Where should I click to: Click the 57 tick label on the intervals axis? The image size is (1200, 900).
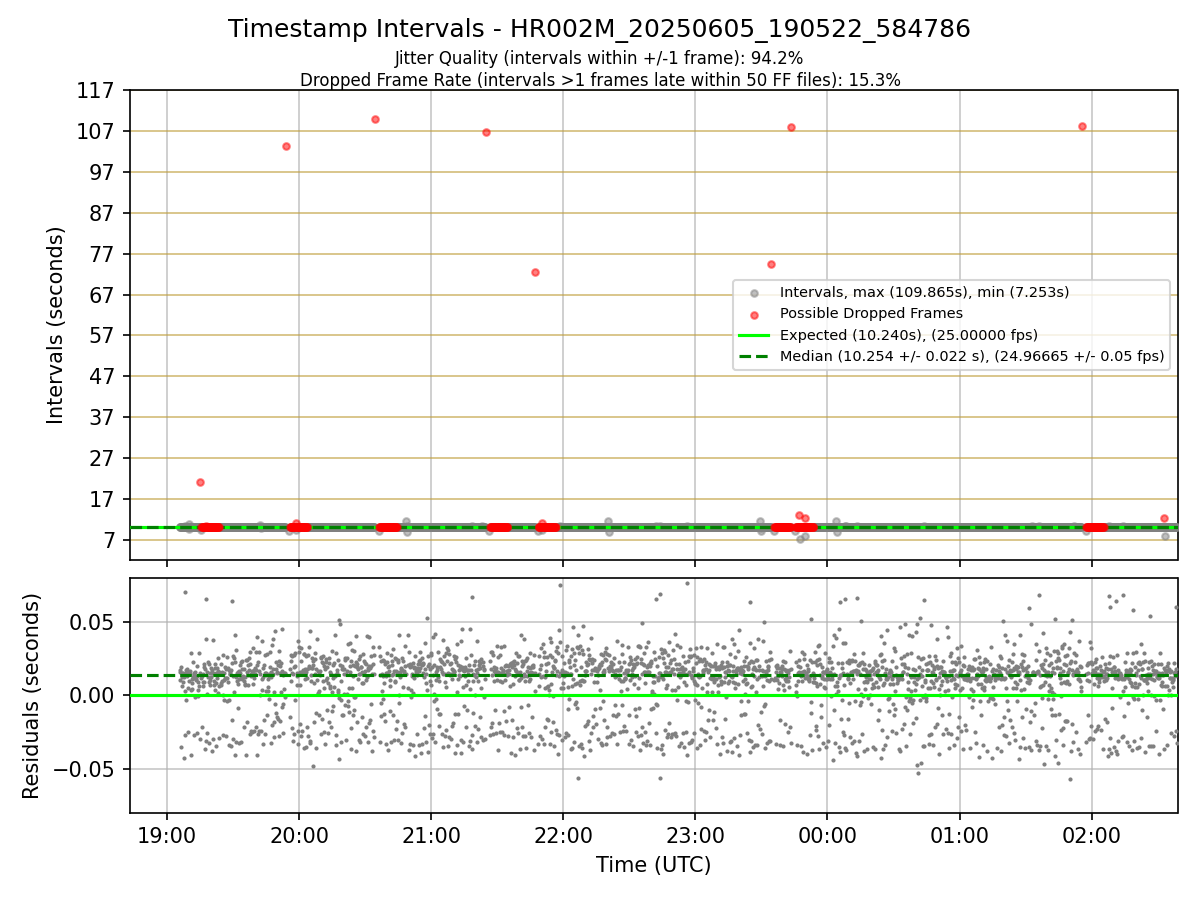(x=104, y=336)
